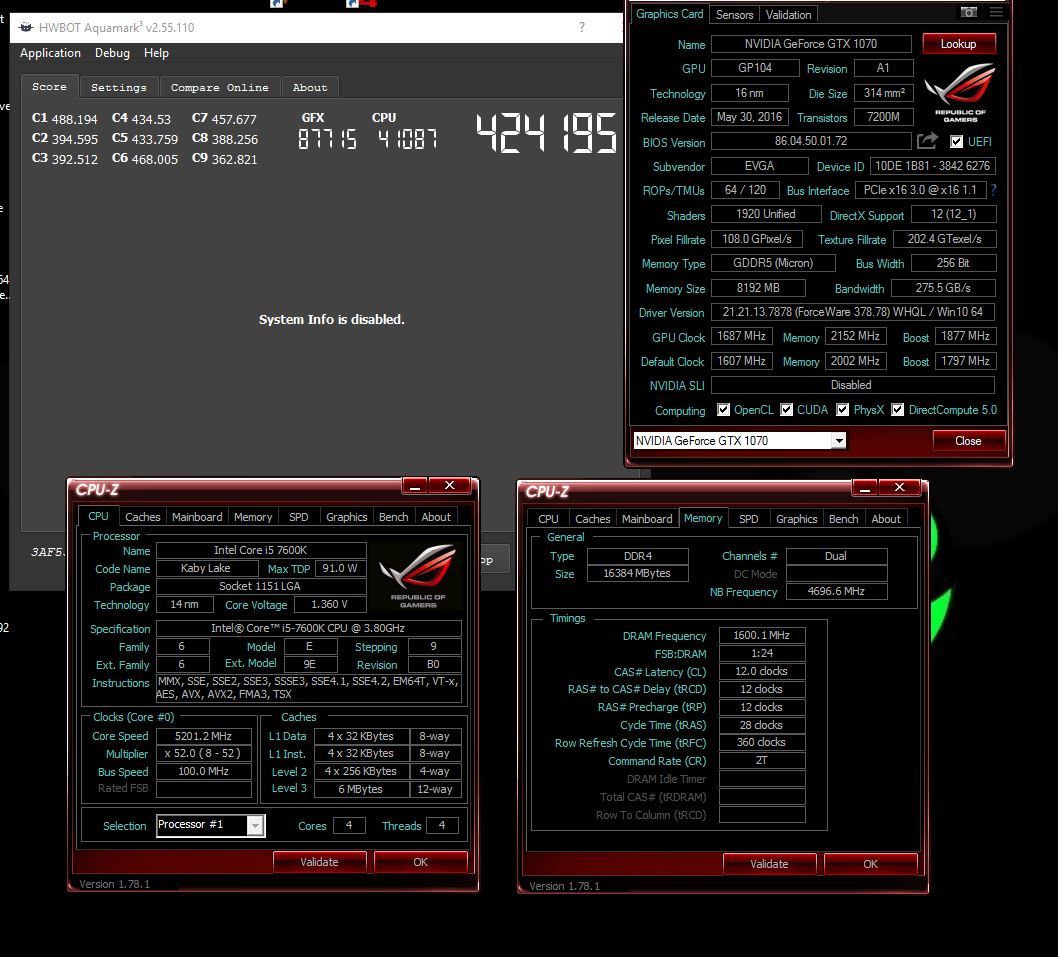Open Memory tab in left CPU-Z window
This screenshot has height=957, width=1058.
click(x=252, y=516)
